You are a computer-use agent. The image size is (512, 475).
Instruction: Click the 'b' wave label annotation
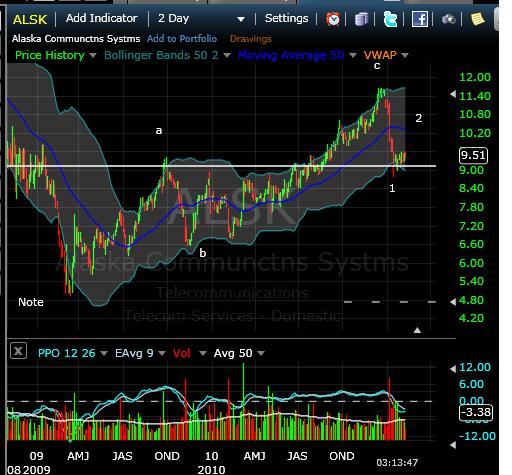[x=203, y=253]
